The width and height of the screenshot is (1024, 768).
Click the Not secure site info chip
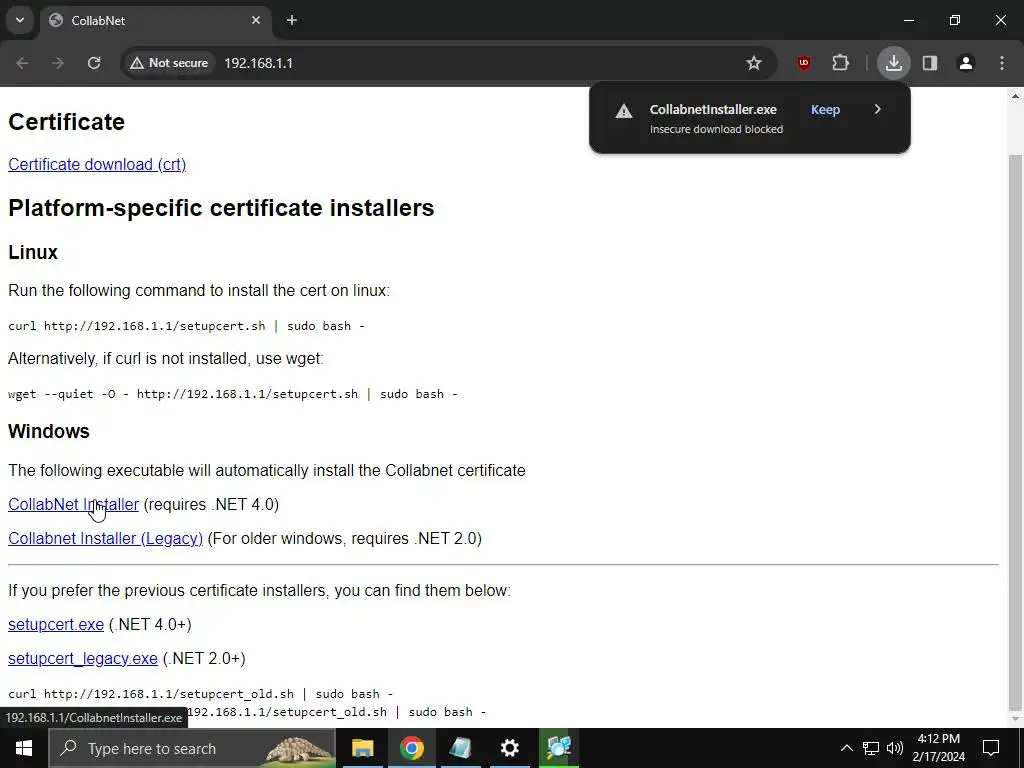169,63
